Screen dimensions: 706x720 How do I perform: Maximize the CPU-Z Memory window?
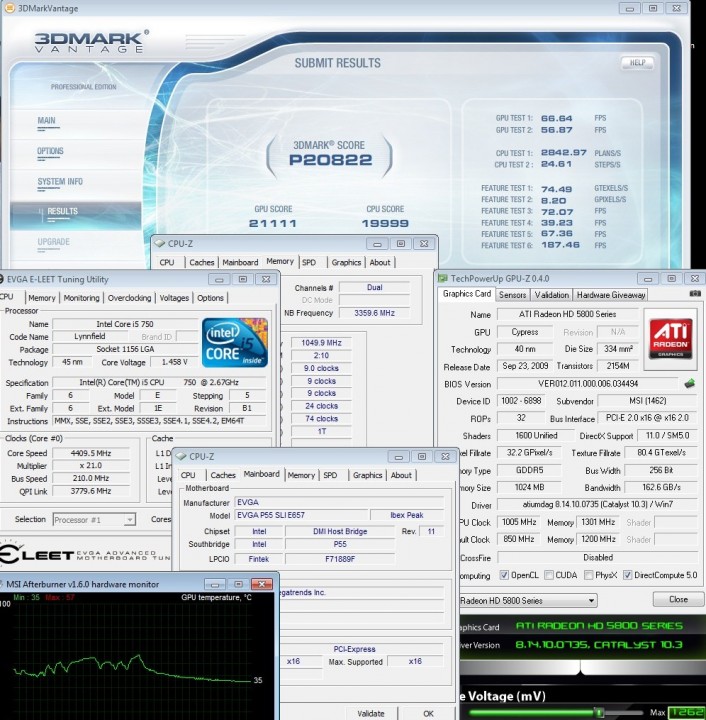[x=401, y=243]
